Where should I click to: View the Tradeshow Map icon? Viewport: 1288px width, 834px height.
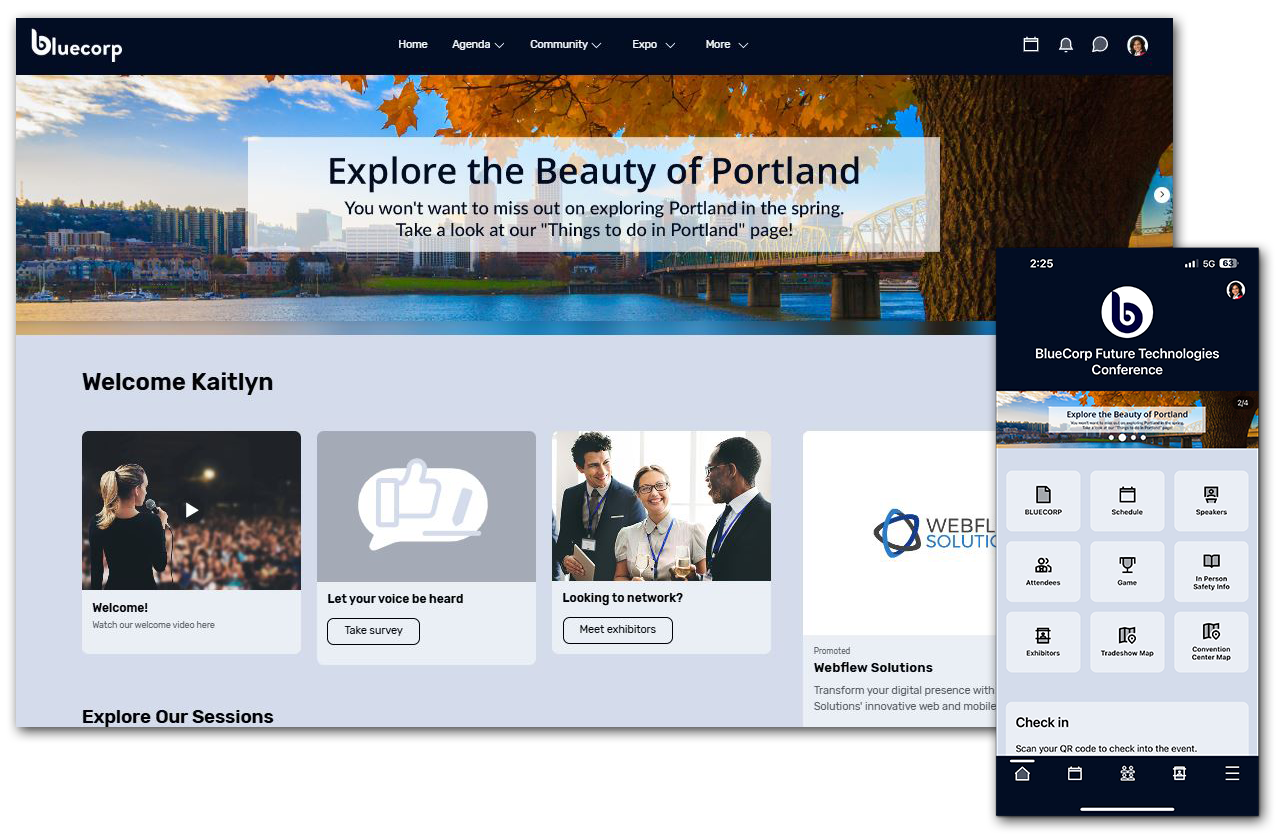pyautogui.click(x=1127, y=641)
